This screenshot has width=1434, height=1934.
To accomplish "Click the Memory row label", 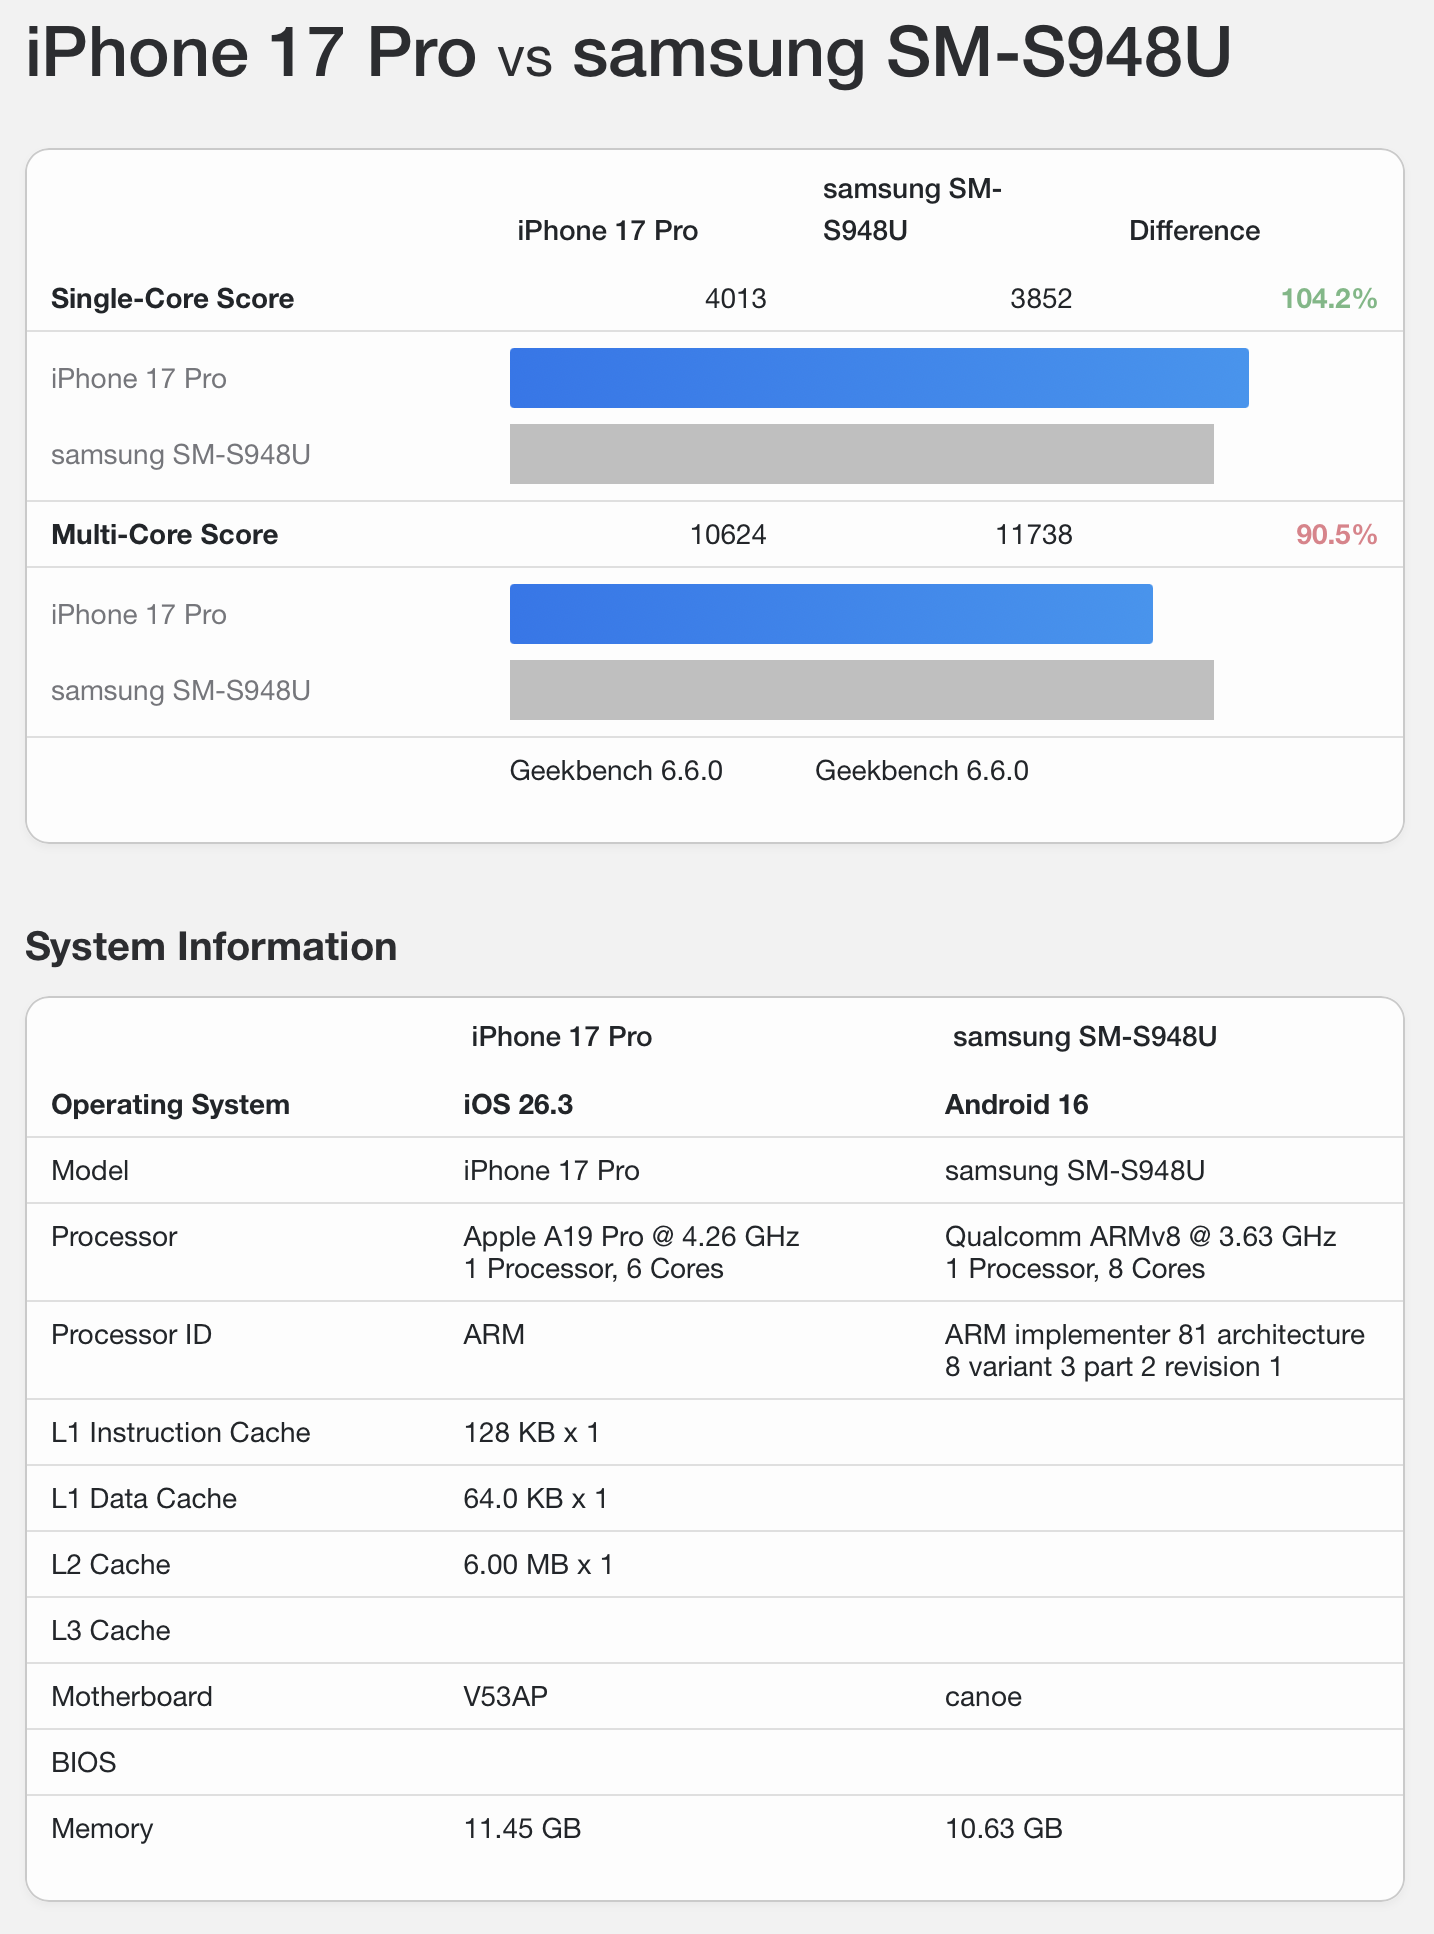I will [x=102, y=1829].
